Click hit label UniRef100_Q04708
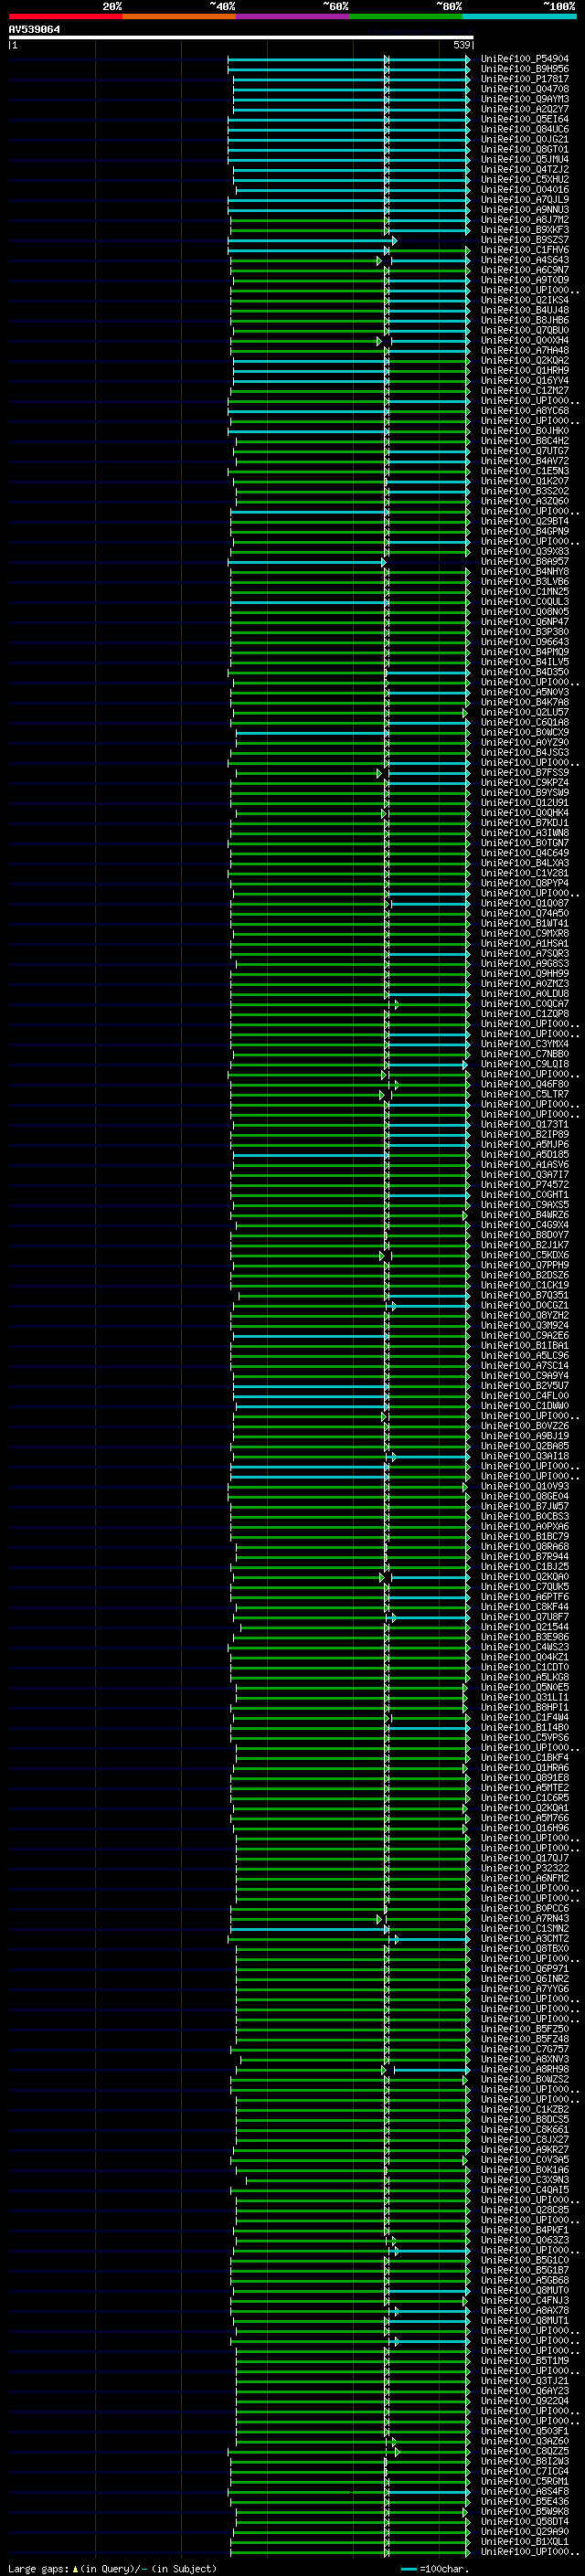The image size is (585, 2576). click(x=525, y=89)
